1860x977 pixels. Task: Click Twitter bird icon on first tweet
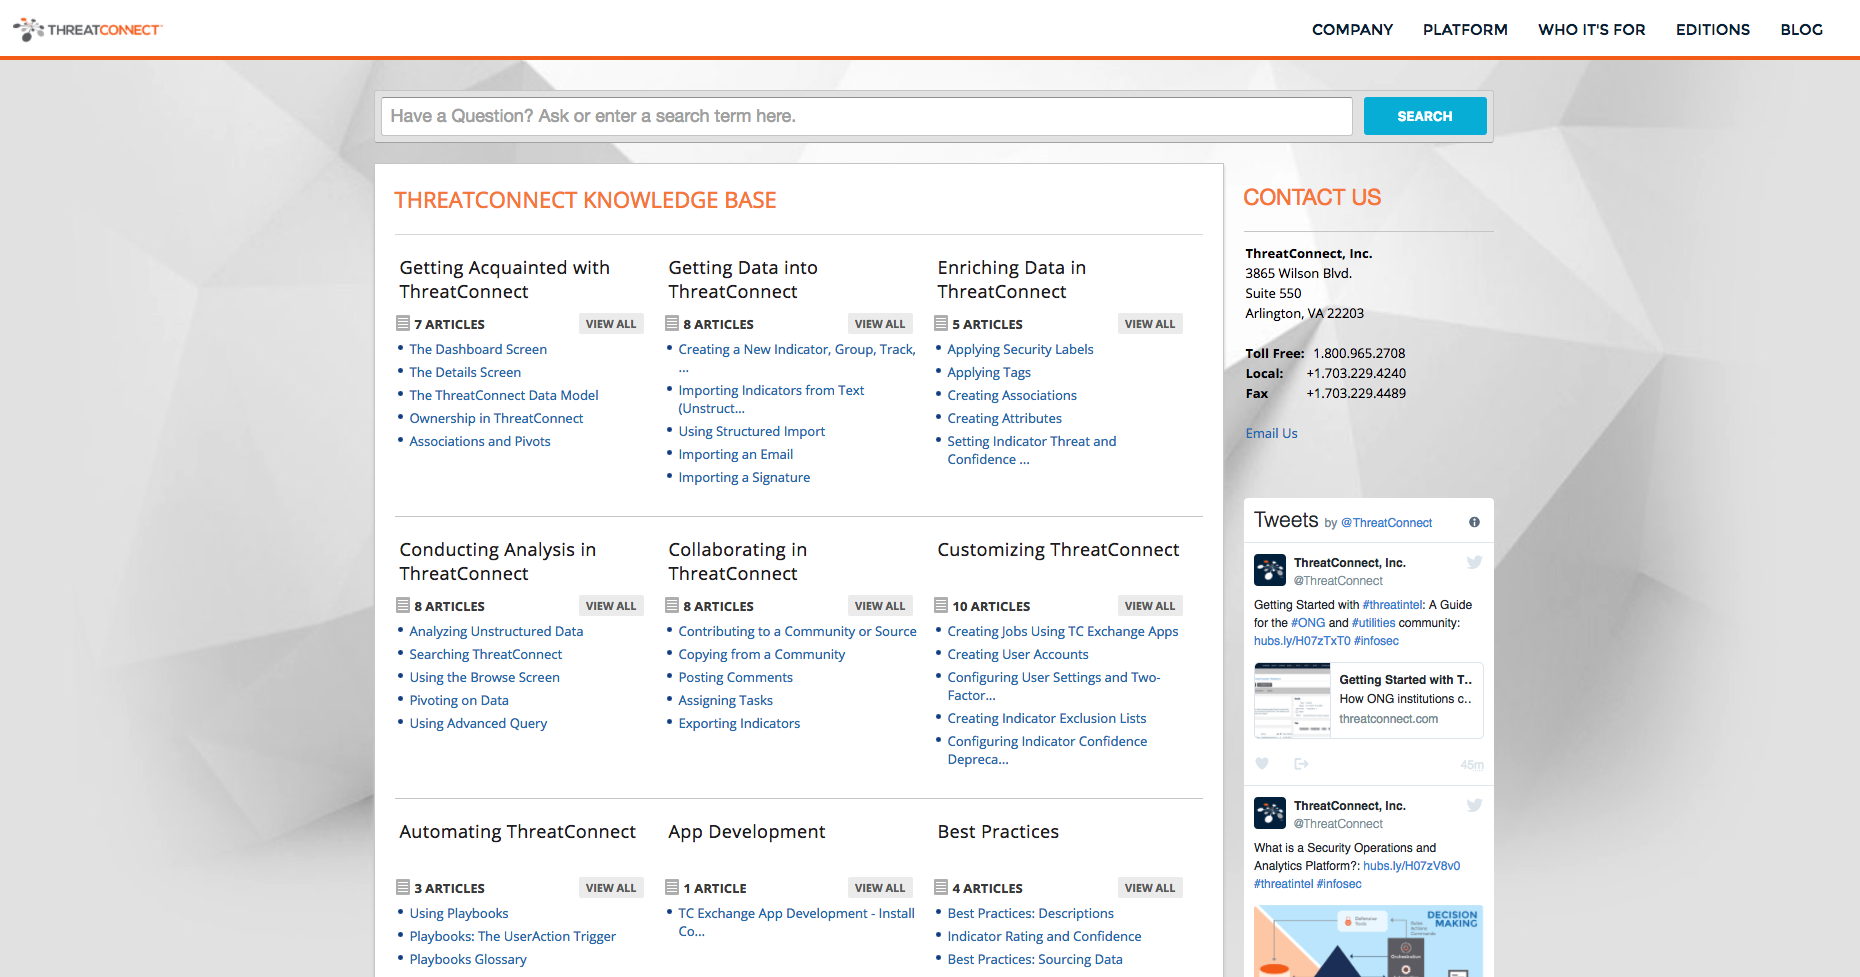1474,562
